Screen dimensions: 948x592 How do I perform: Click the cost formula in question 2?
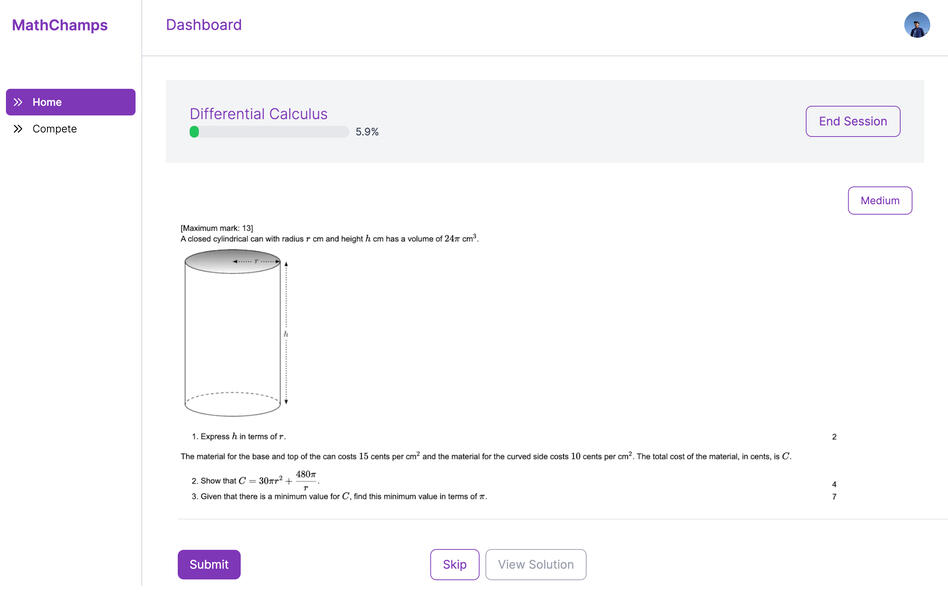pos(279,480)
